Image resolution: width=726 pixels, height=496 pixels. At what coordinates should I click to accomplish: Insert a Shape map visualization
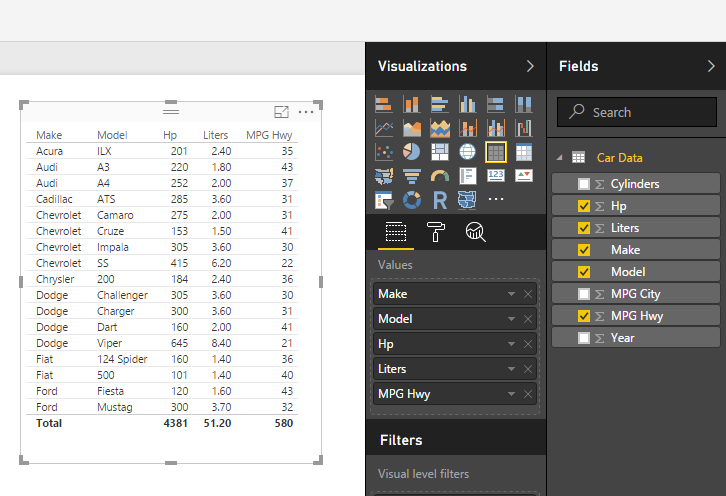click(467, 200)
